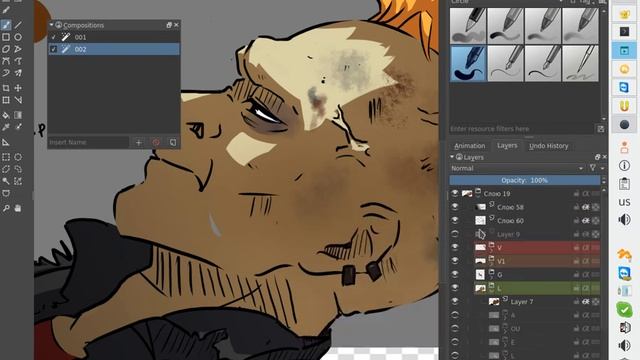Select the Freehand Brush tool
Viewport: 640px width, 360px height.
click(x=6, y=25)
